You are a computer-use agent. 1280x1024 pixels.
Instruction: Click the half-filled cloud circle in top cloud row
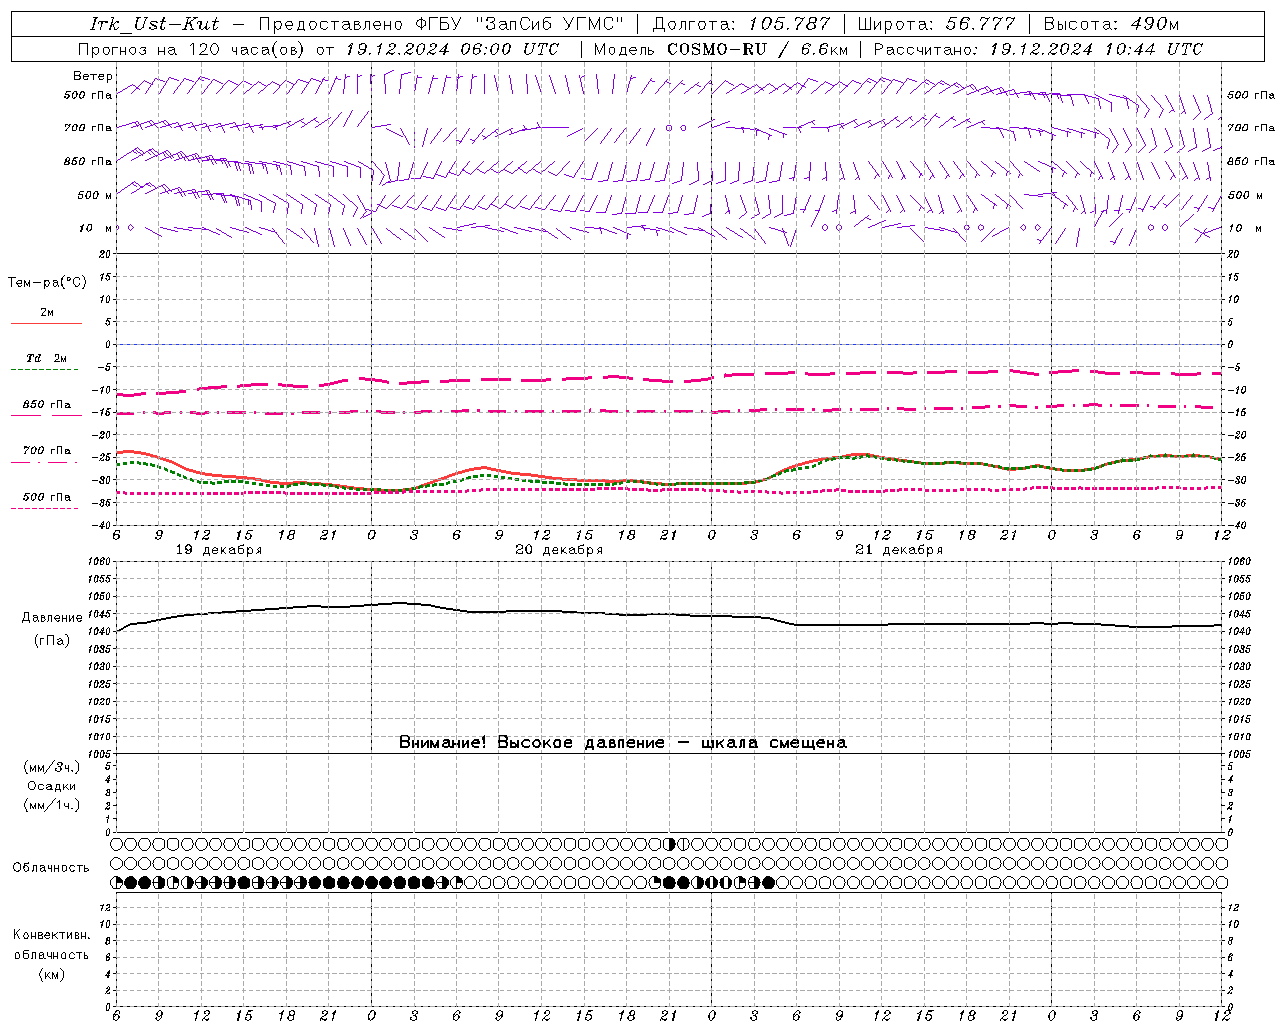(x=671, y=844)
